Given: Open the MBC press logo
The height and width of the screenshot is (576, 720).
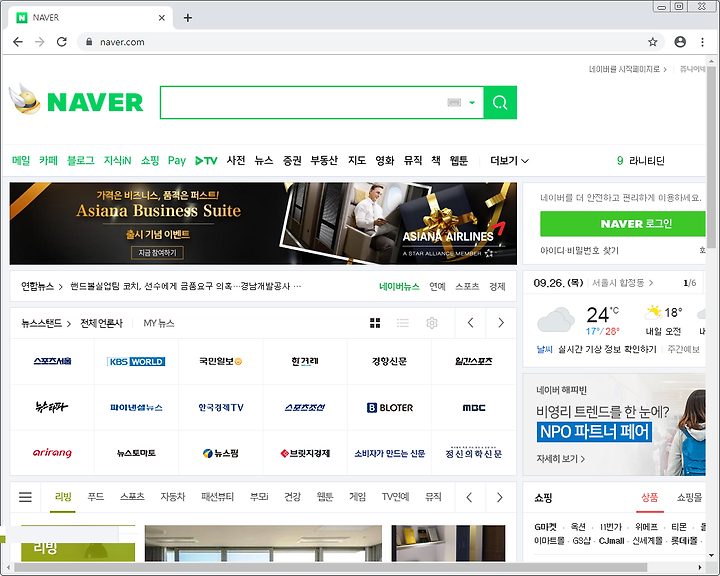Looking at the screenshot, I should [474, 407].
